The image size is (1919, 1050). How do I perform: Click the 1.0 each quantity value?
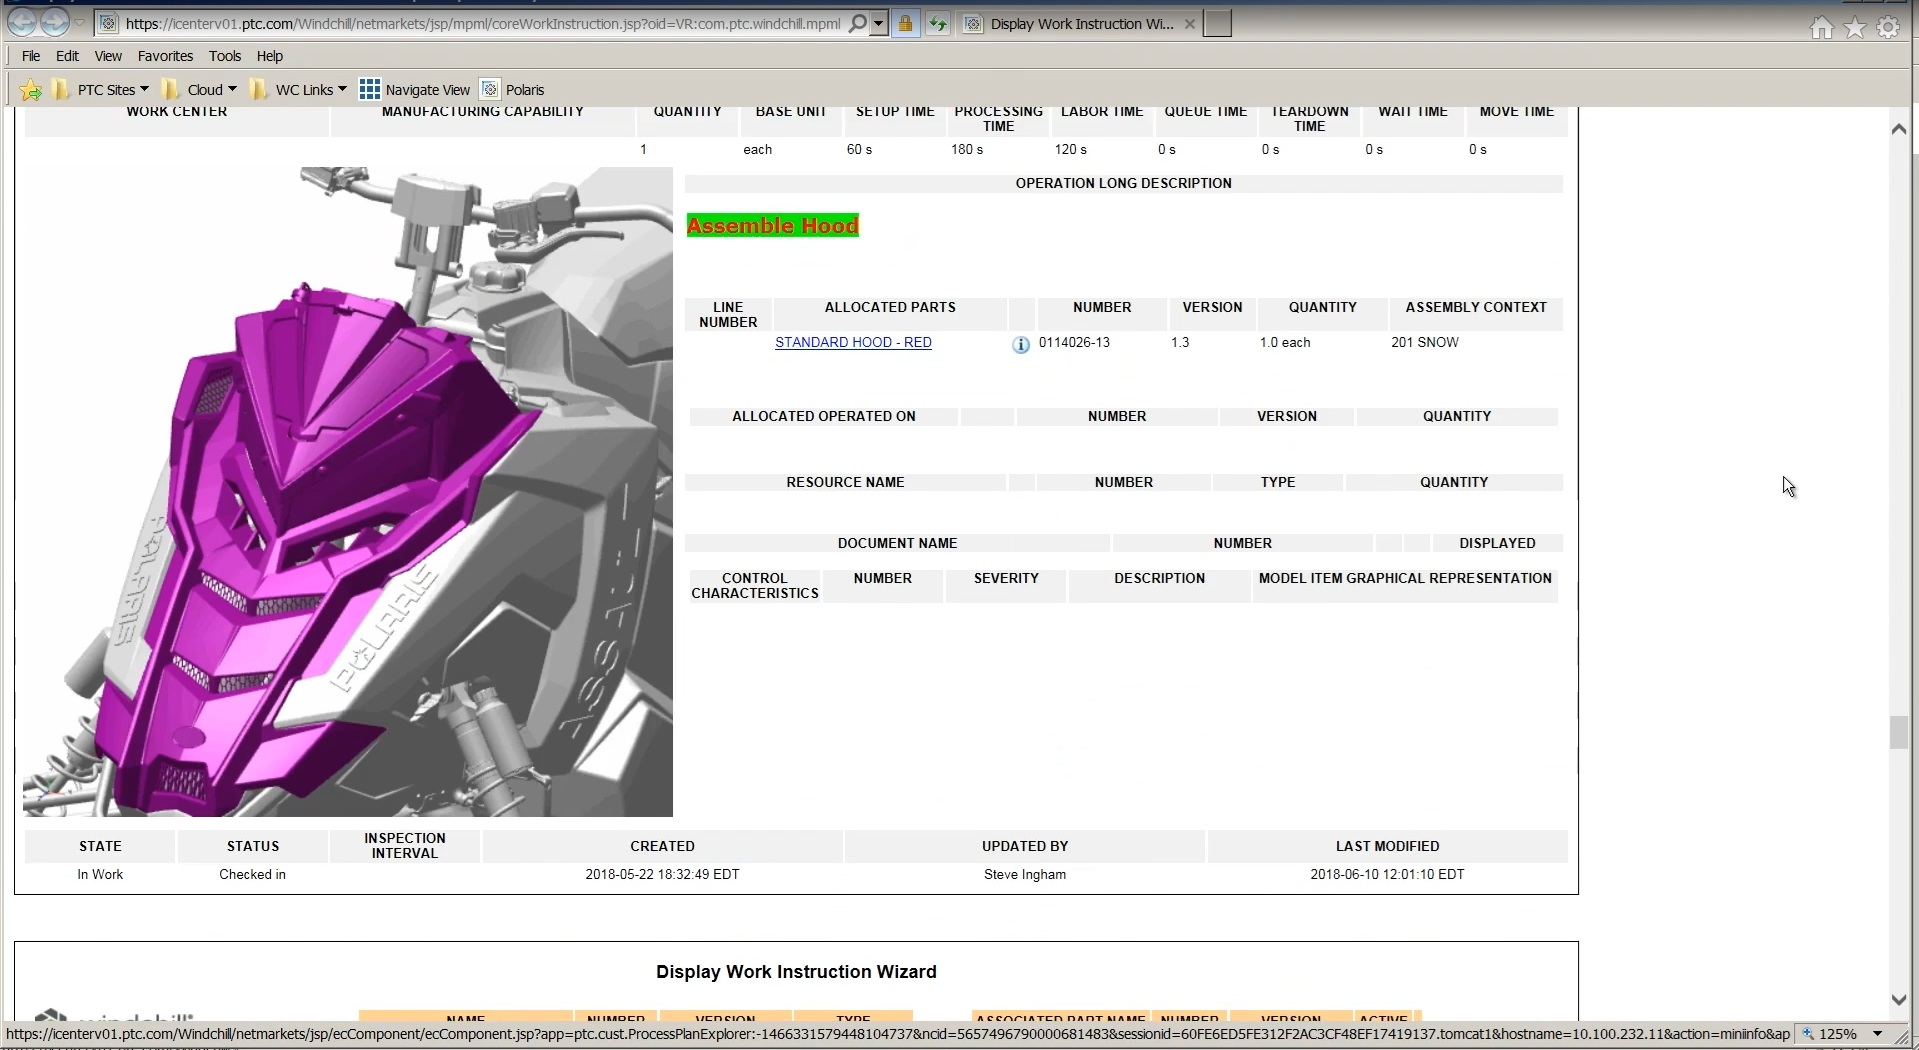(1284, 342)
